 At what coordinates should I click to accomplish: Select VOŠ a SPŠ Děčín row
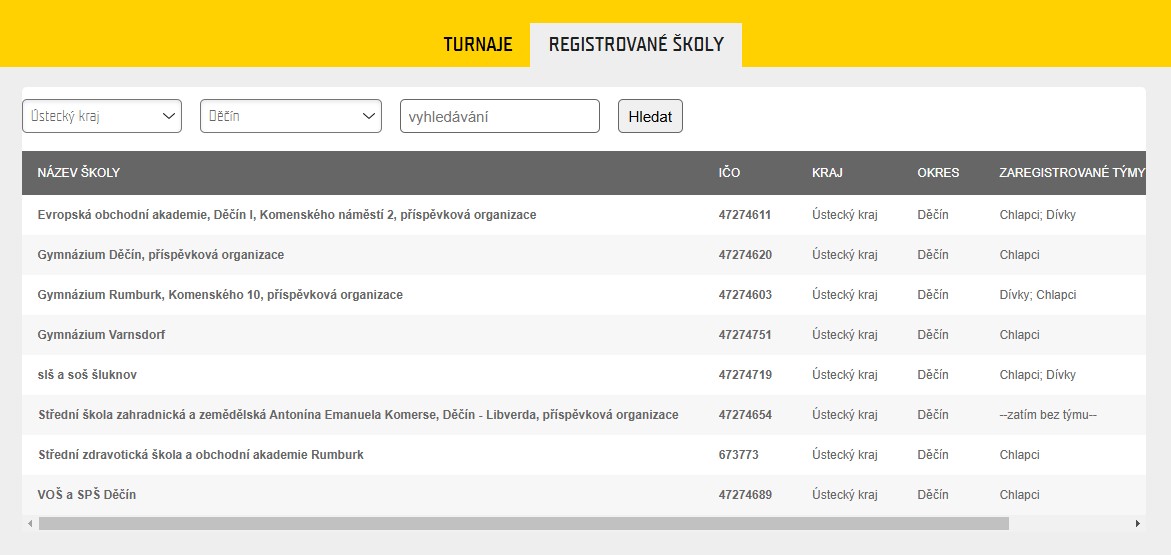click(584, 494)
